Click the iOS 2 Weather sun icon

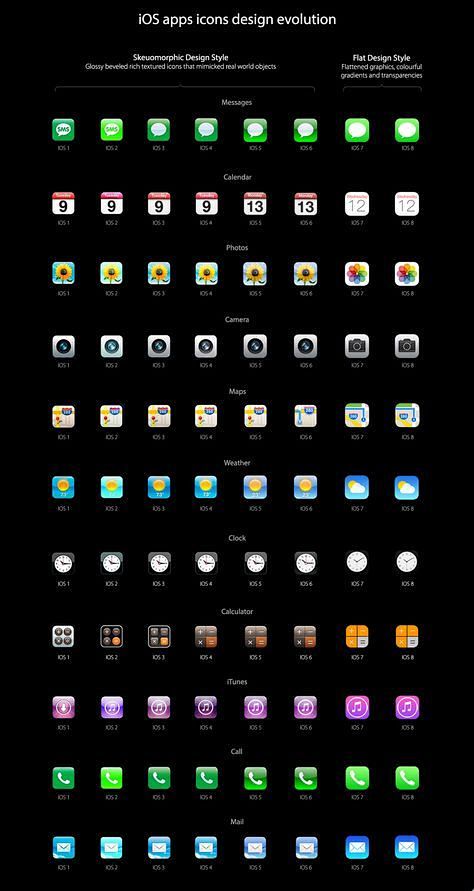tap(112, 488)
